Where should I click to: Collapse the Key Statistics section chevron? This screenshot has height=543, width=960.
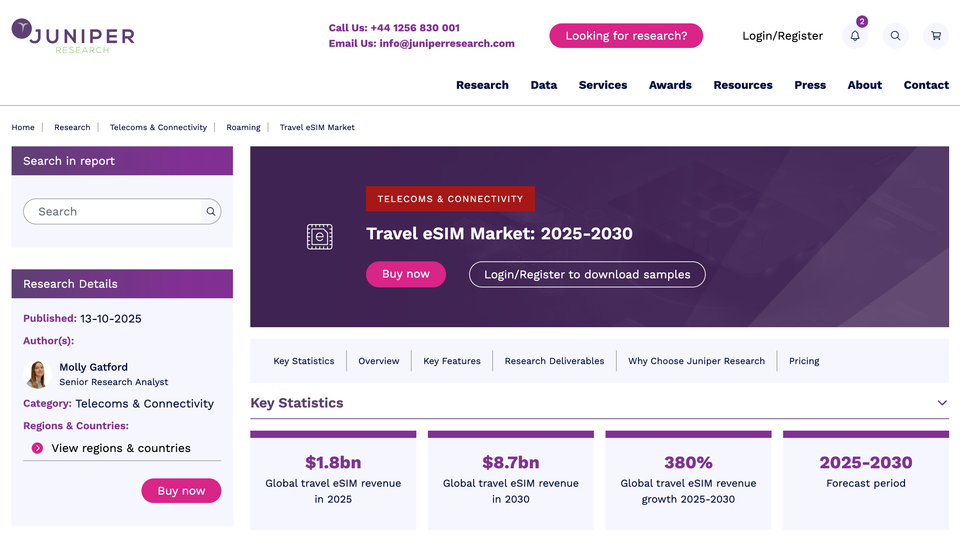[x=942, y=403]
